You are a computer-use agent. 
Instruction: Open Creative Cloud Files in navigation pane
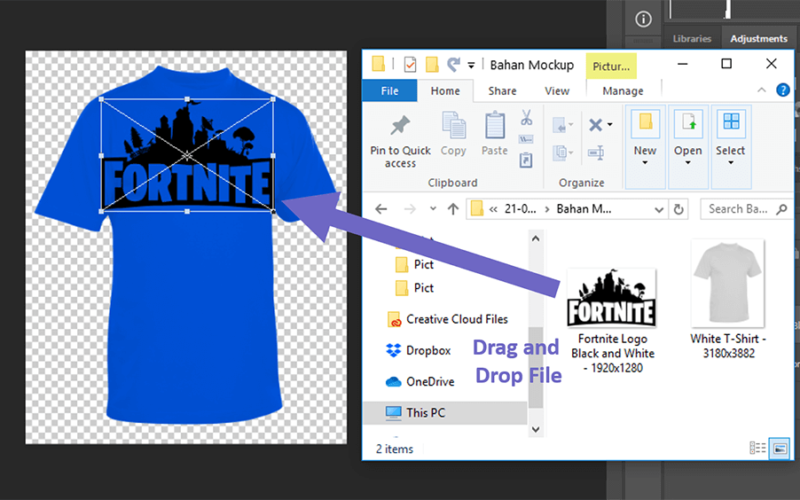[447, 319]
